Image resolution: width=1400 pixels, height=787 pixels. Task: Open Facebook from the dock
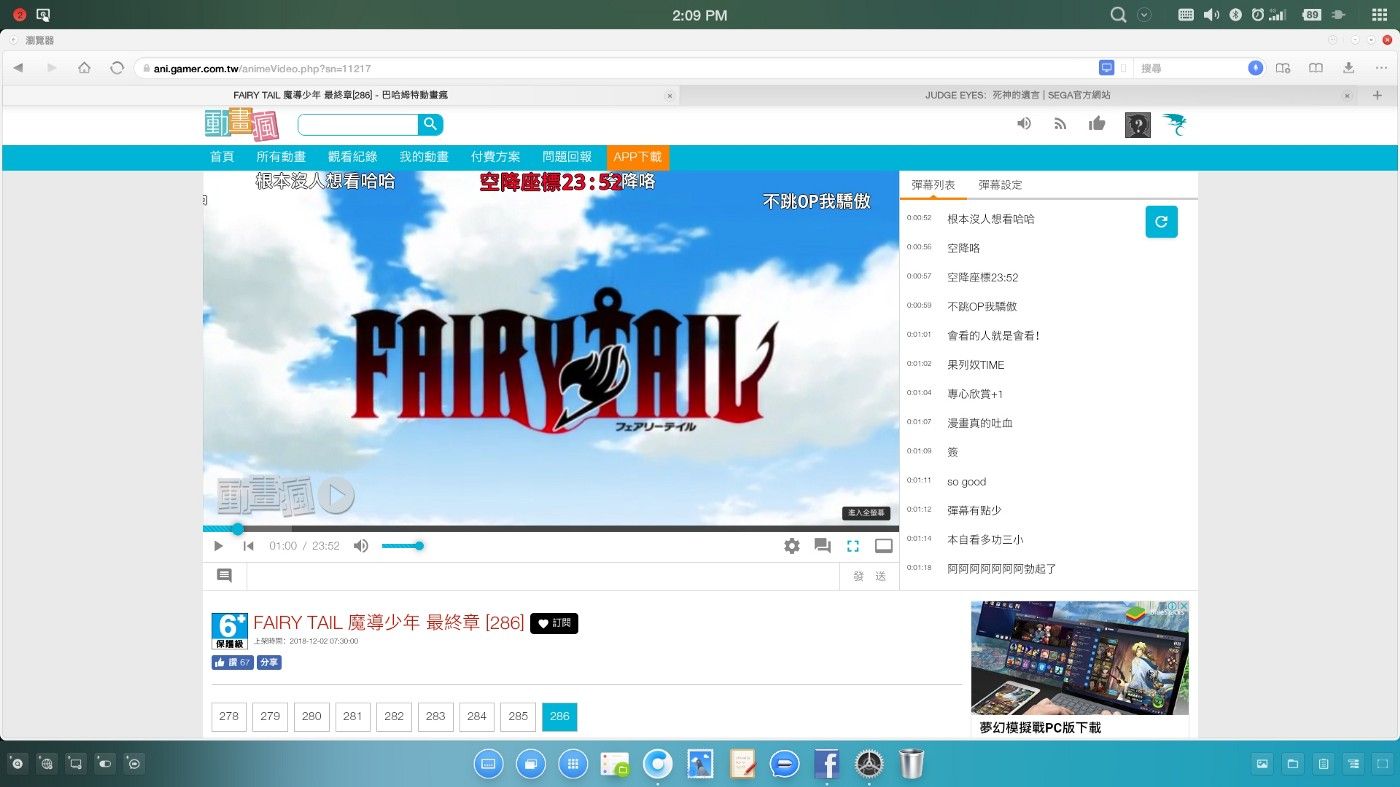(x=826, y=764)
